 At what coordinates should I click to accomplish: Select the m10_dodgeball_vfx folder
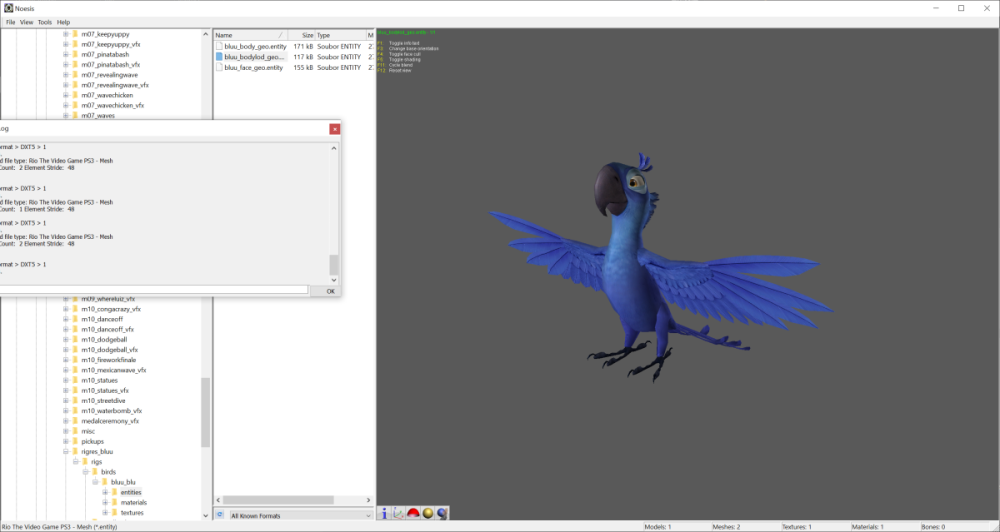tap(109, 350)
